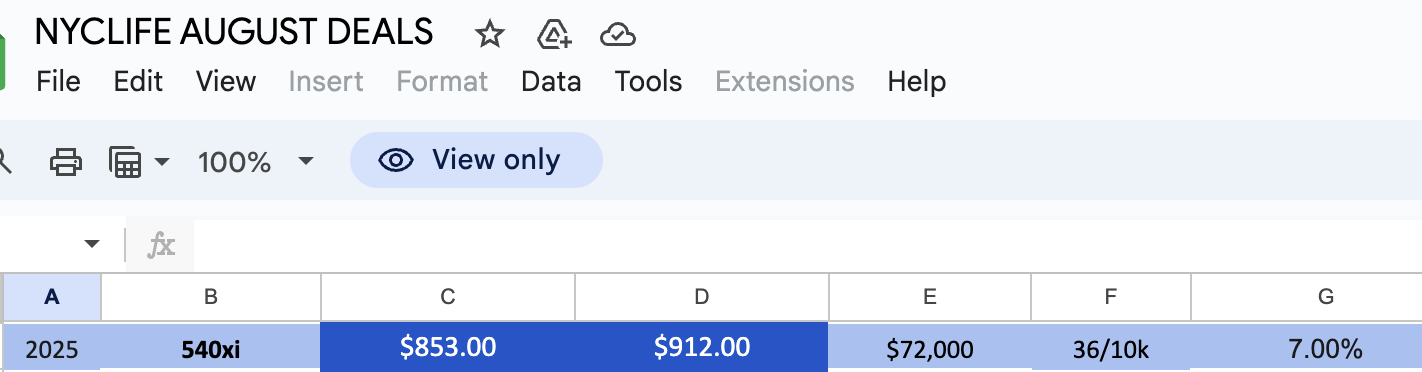The image size is (1422, 372).
Task: Open the Help menu
Action: click(916, 81)
